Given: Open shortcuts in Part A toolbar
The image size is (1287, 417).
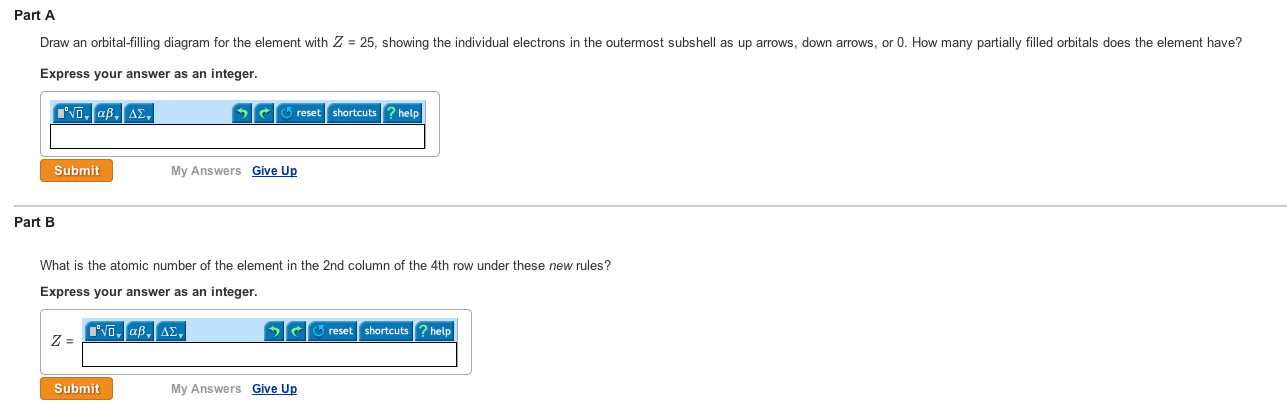Looking at the screenshot, I should (354, 113).
